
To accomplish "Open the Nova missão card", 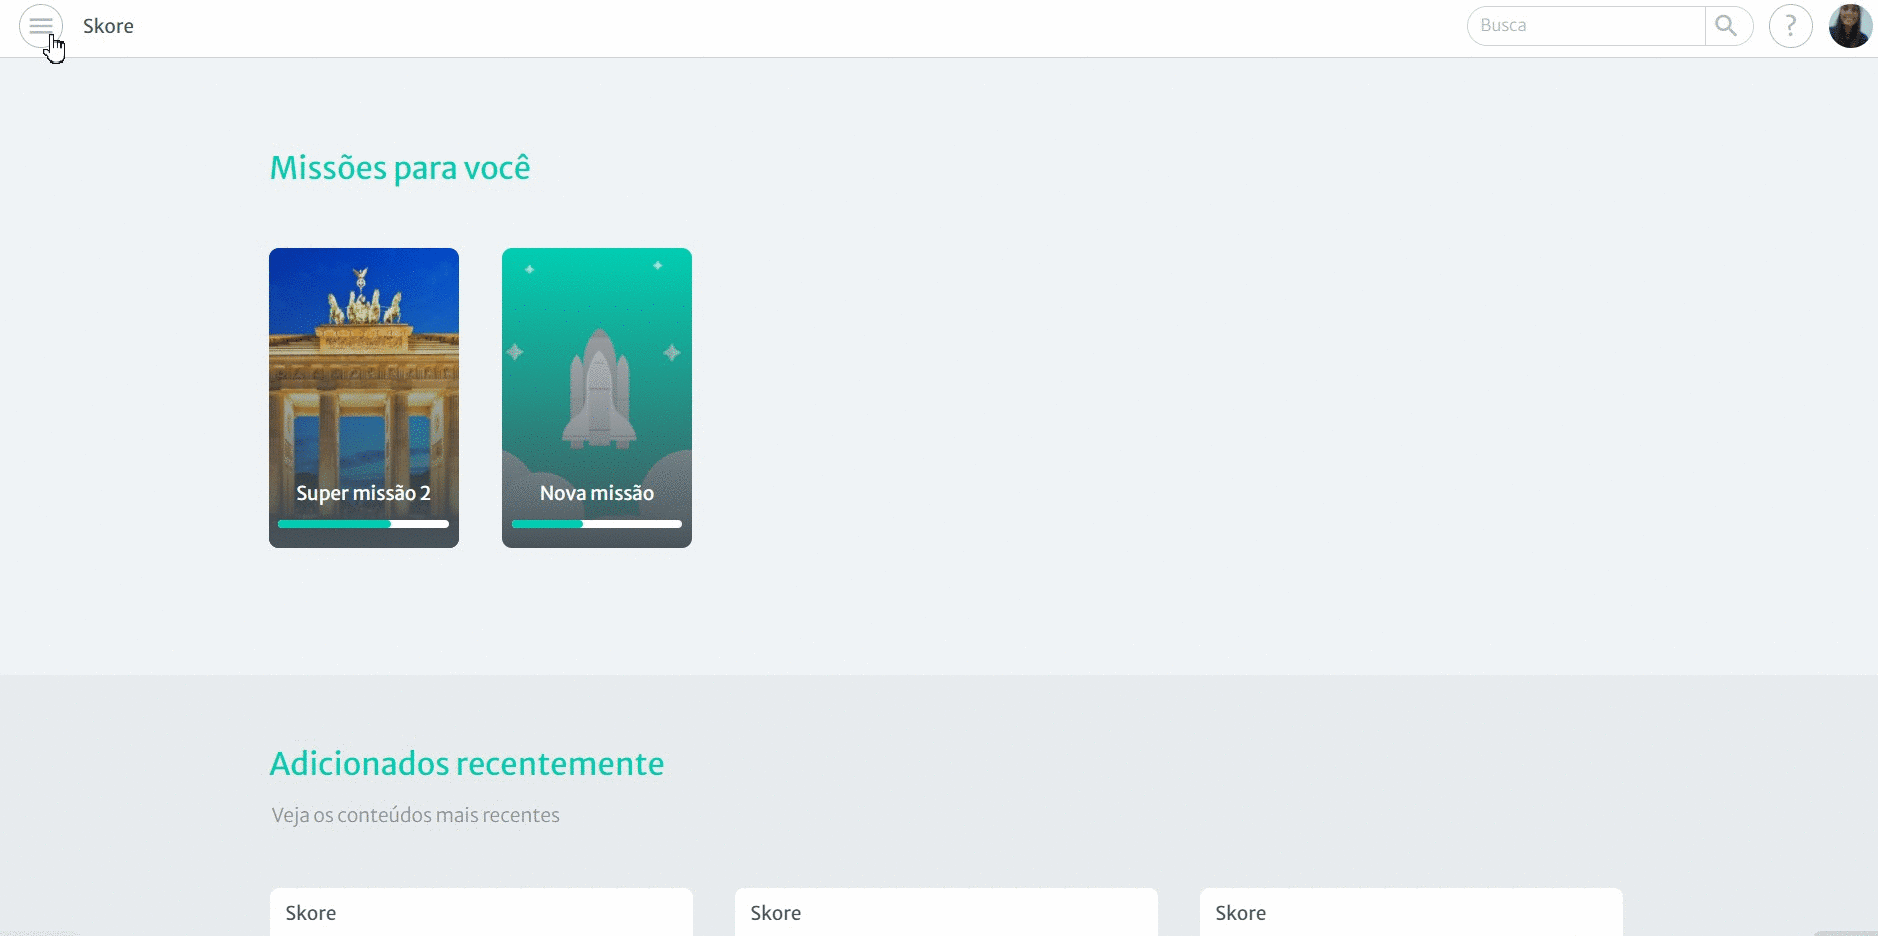I will tap(597, 398).
